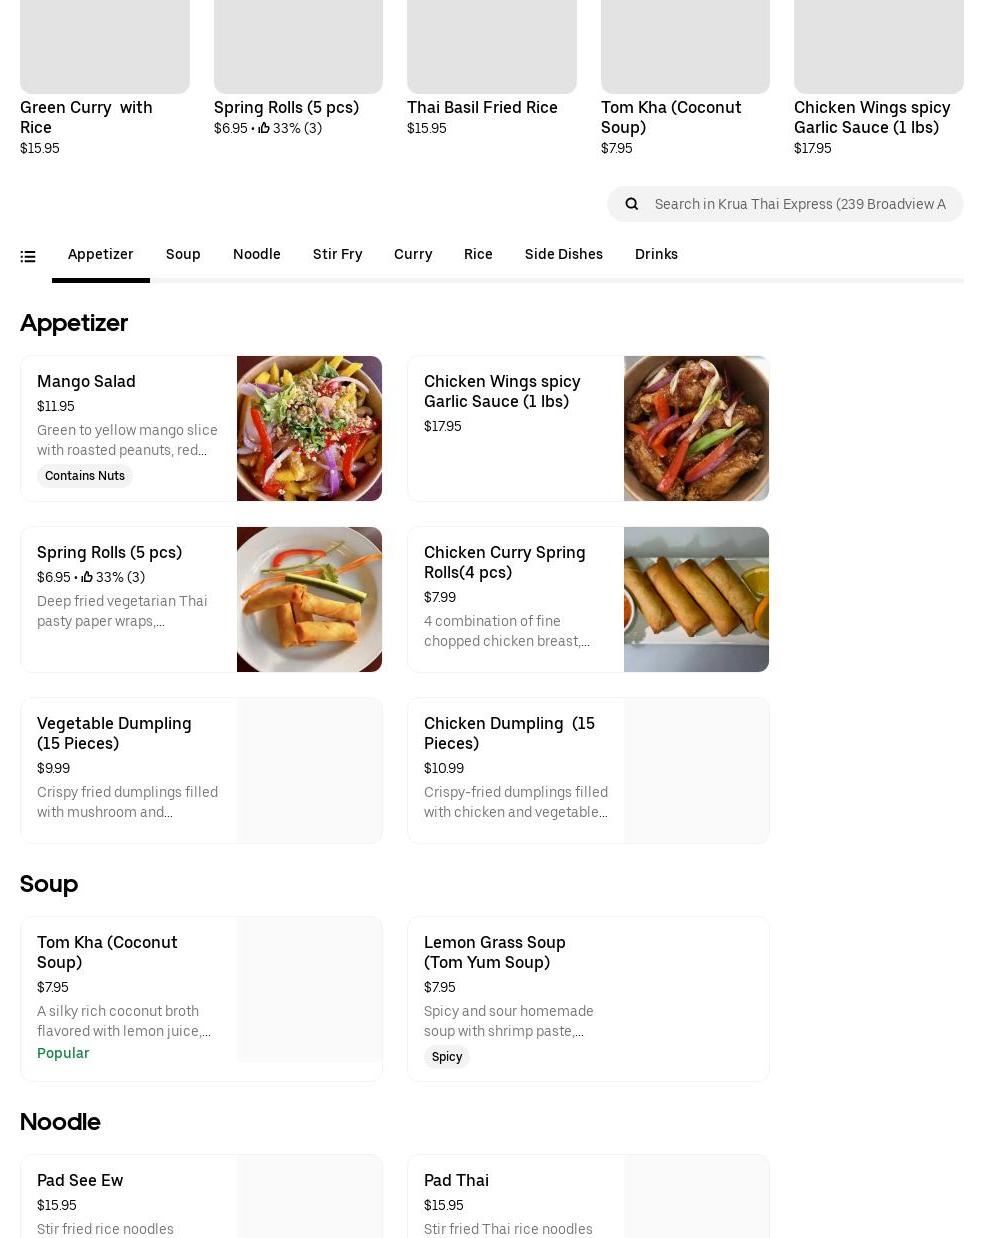Switch to the Soup tab
The image size is (984, 1238).
coord(183,254)
